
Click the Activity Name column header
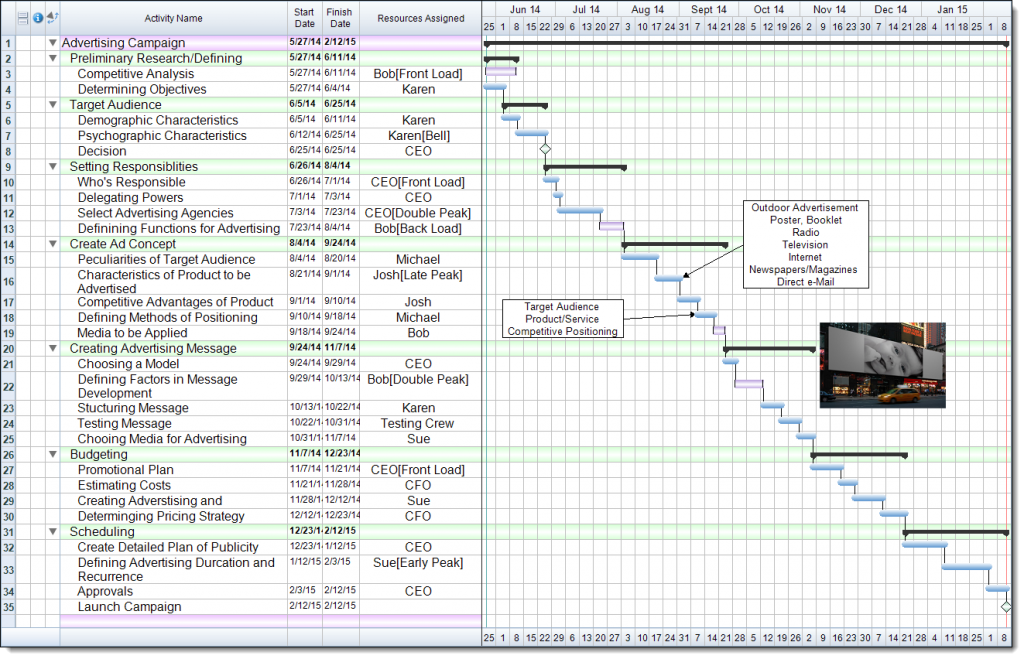pyautogui.click(x=174, y=17)
